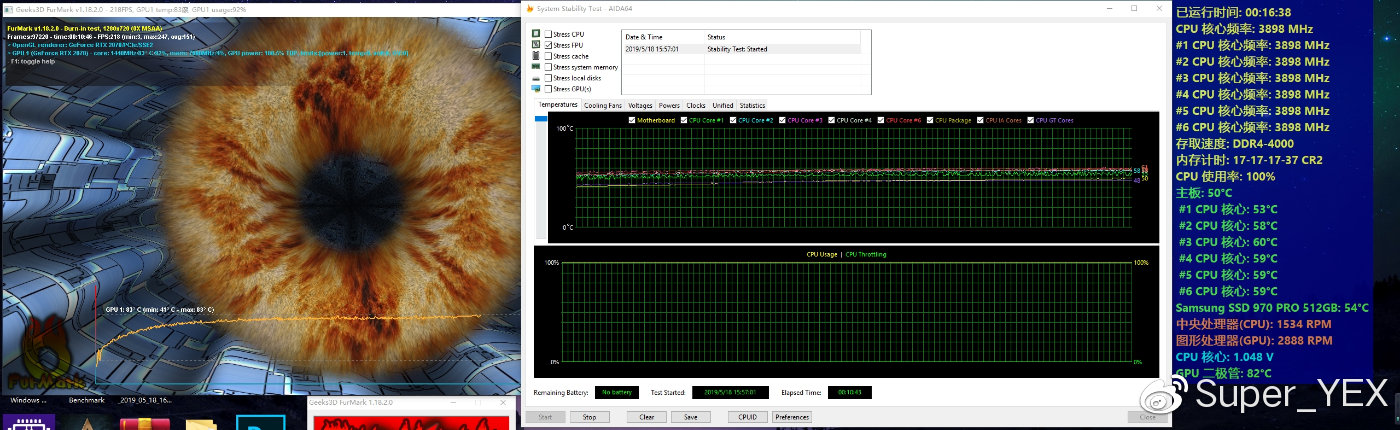The image size is (1400, 430).
Task: Click the Stress local disks drive icon
Action: (536, 79)
